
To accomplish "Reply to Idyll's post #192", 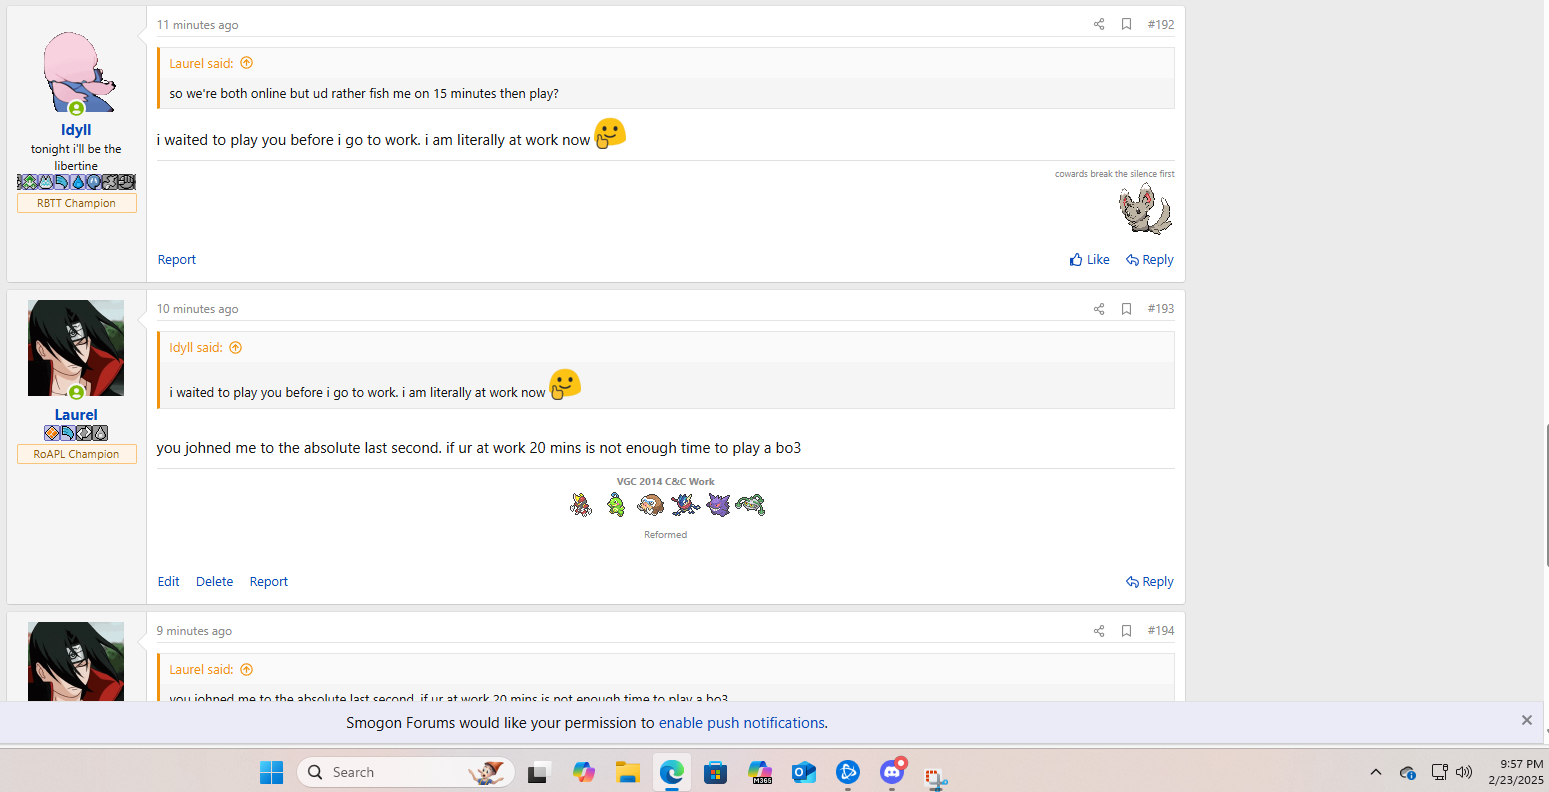I will [x=1149, y=260].
